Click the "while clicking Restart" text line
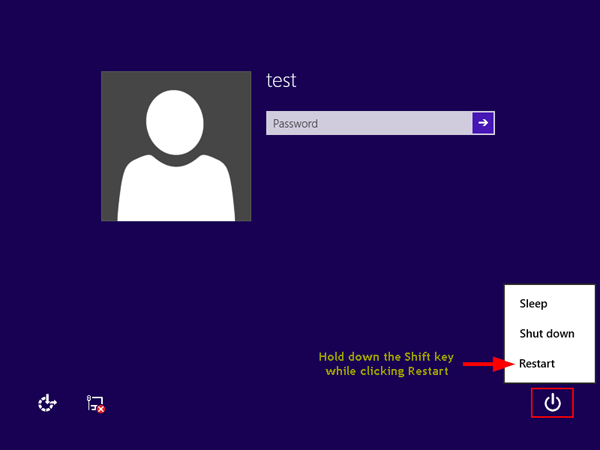The height and width of the screenshot is (450, 600). tap(384, 371)
